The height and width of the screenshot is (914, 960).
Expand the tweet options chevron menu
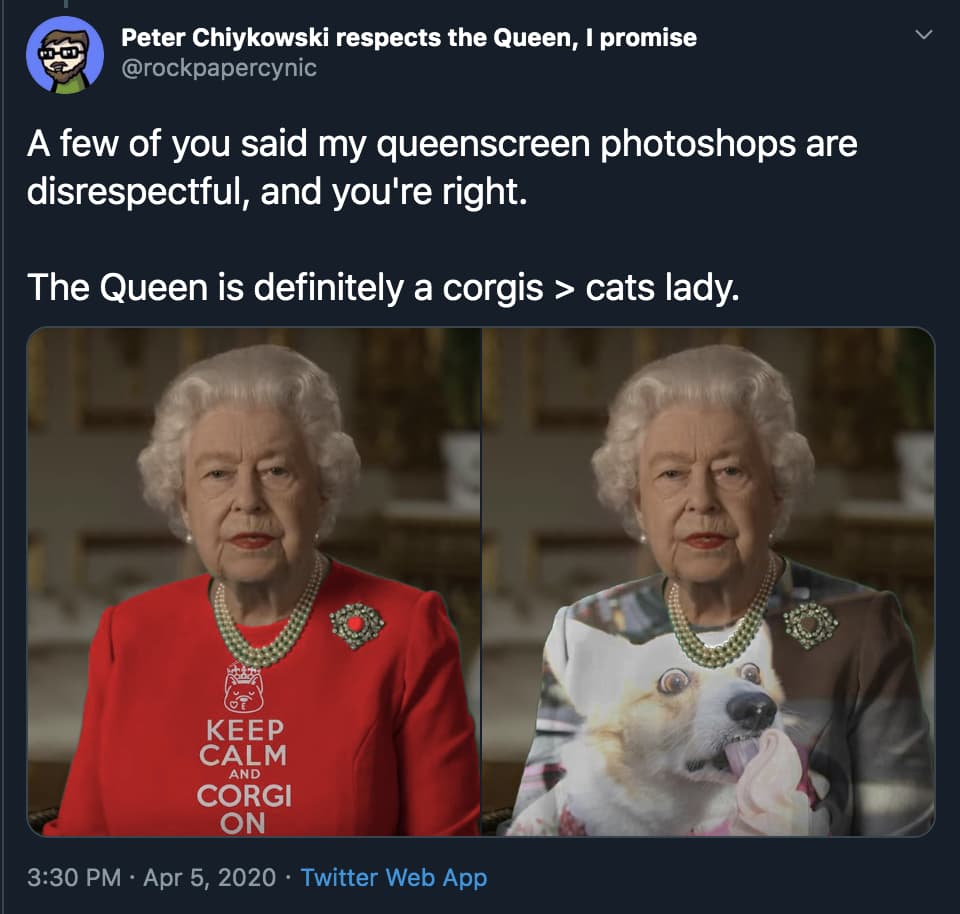[924, 34]
